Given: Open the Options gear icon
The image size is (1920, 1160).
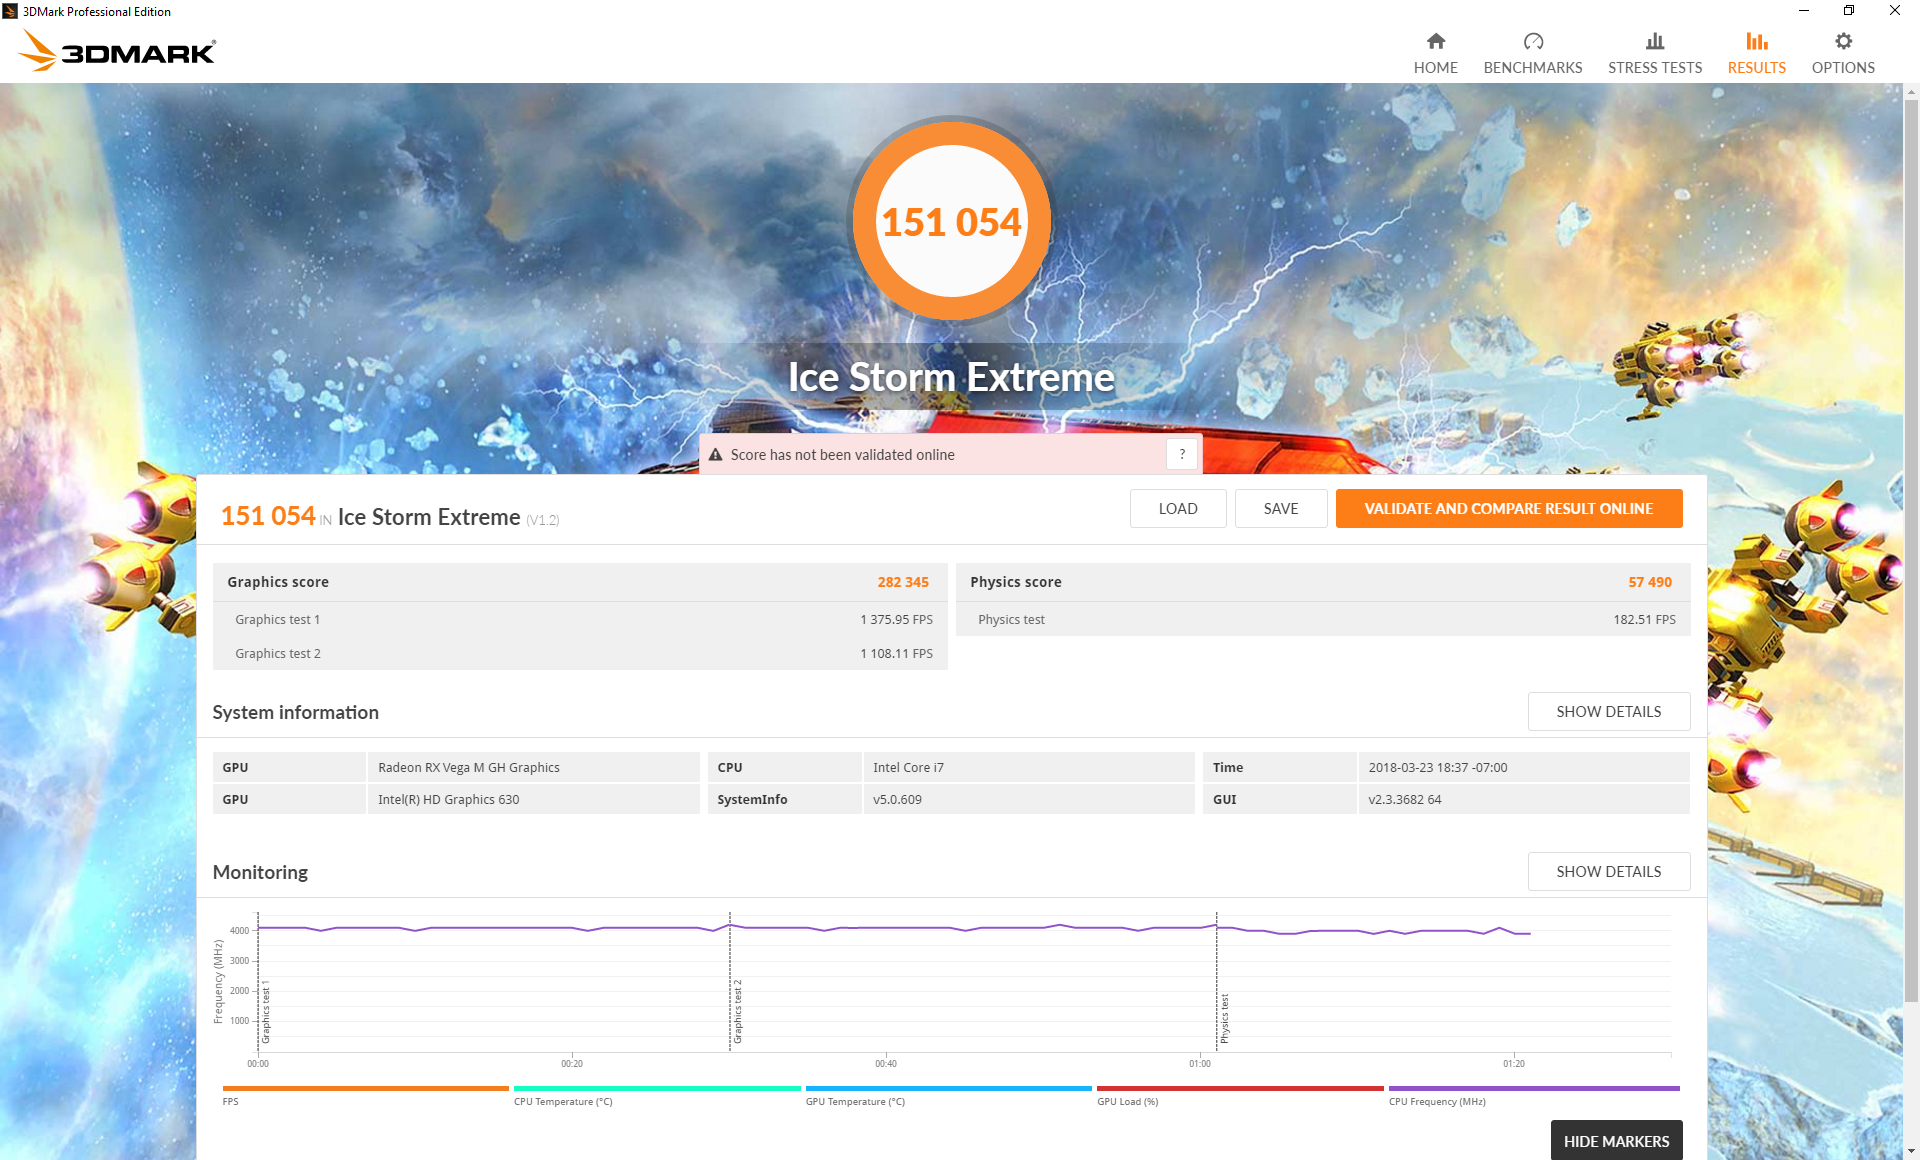Looking at the screenshot, I should click(1843, 41).
